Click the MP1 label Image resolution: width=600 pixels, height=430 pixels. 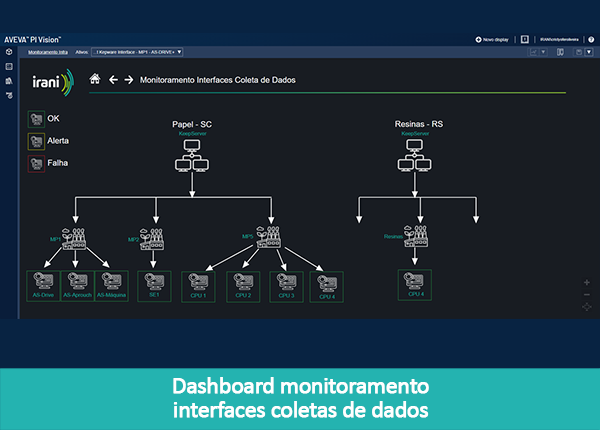(x=55, y=239)
